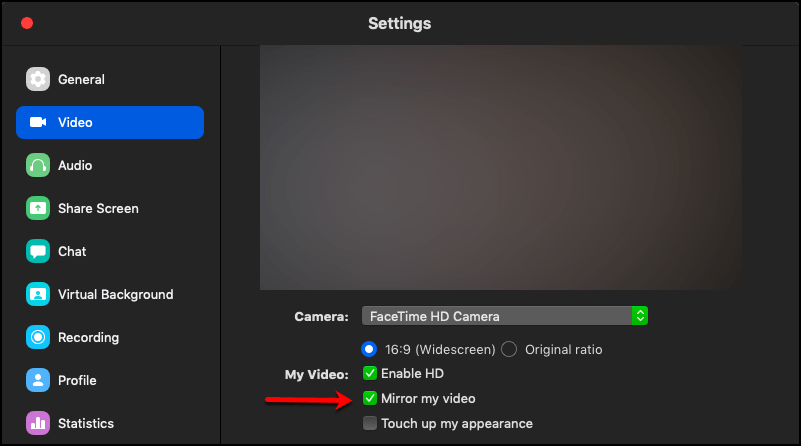Open the Profile person icon
Screen dimensions: 801x446
point(38,380)
